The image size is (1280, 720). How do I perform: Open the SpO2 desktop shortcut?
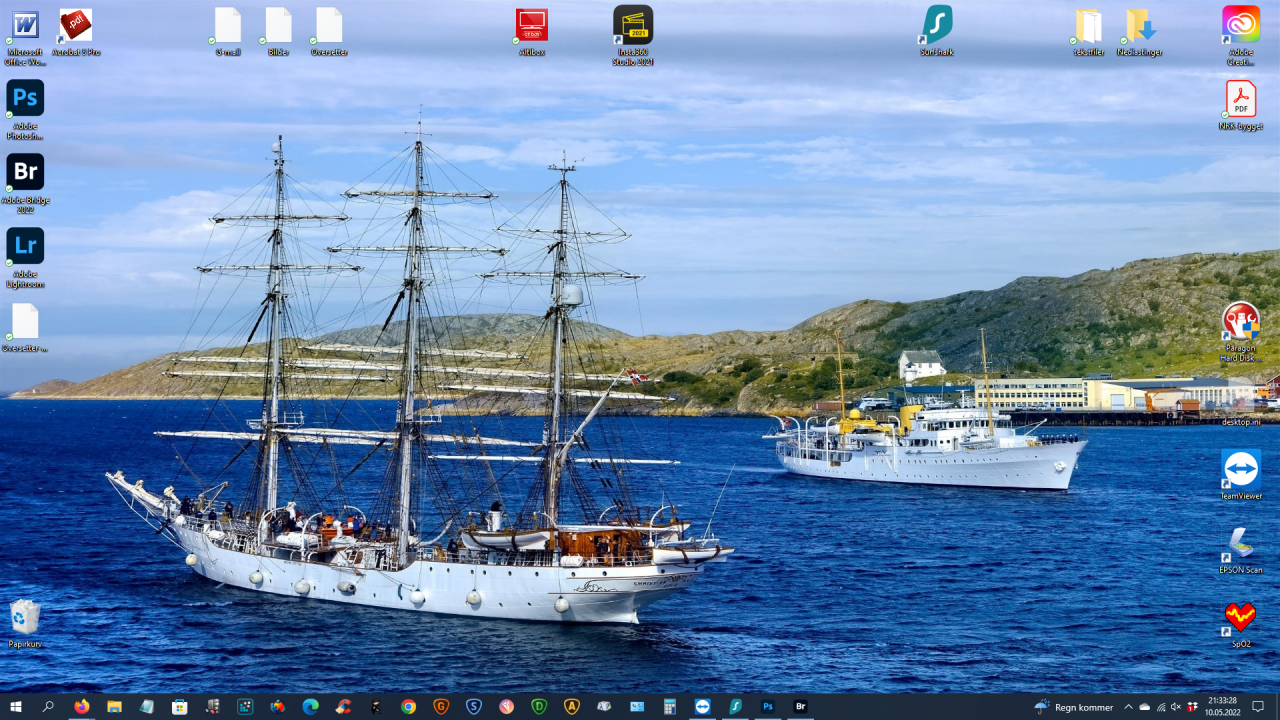coord(1241,617)
